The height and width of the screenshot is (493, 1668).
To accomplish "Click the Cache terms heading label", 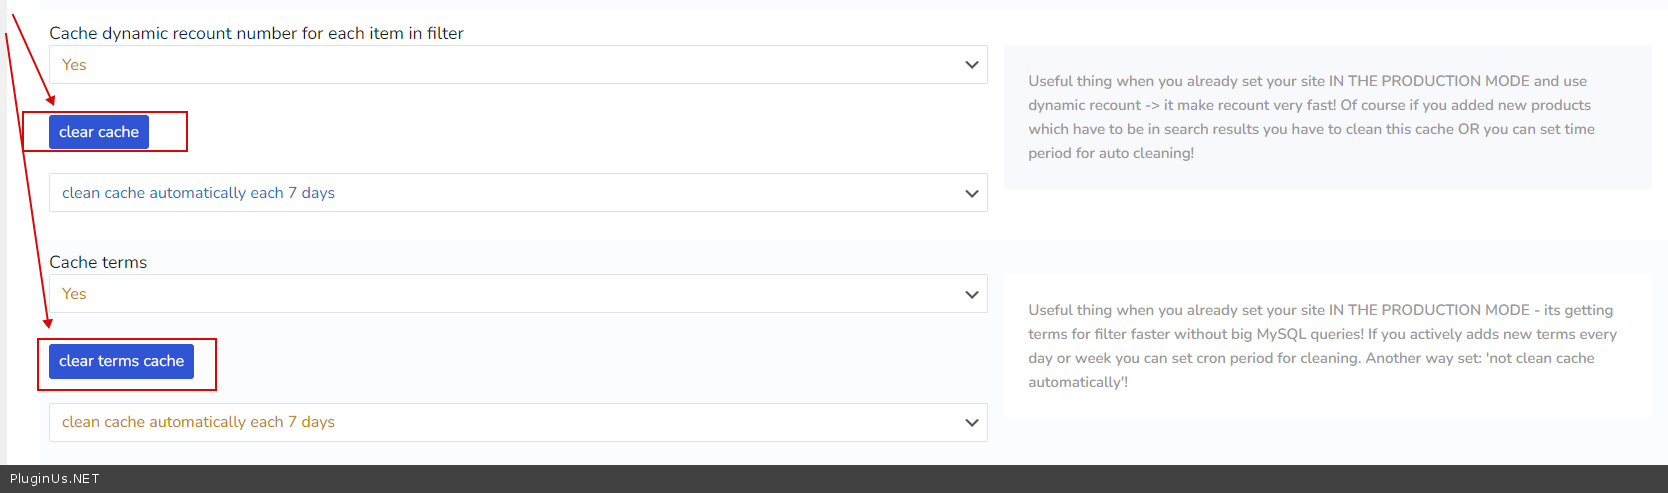I will click(x=98, y=262).
